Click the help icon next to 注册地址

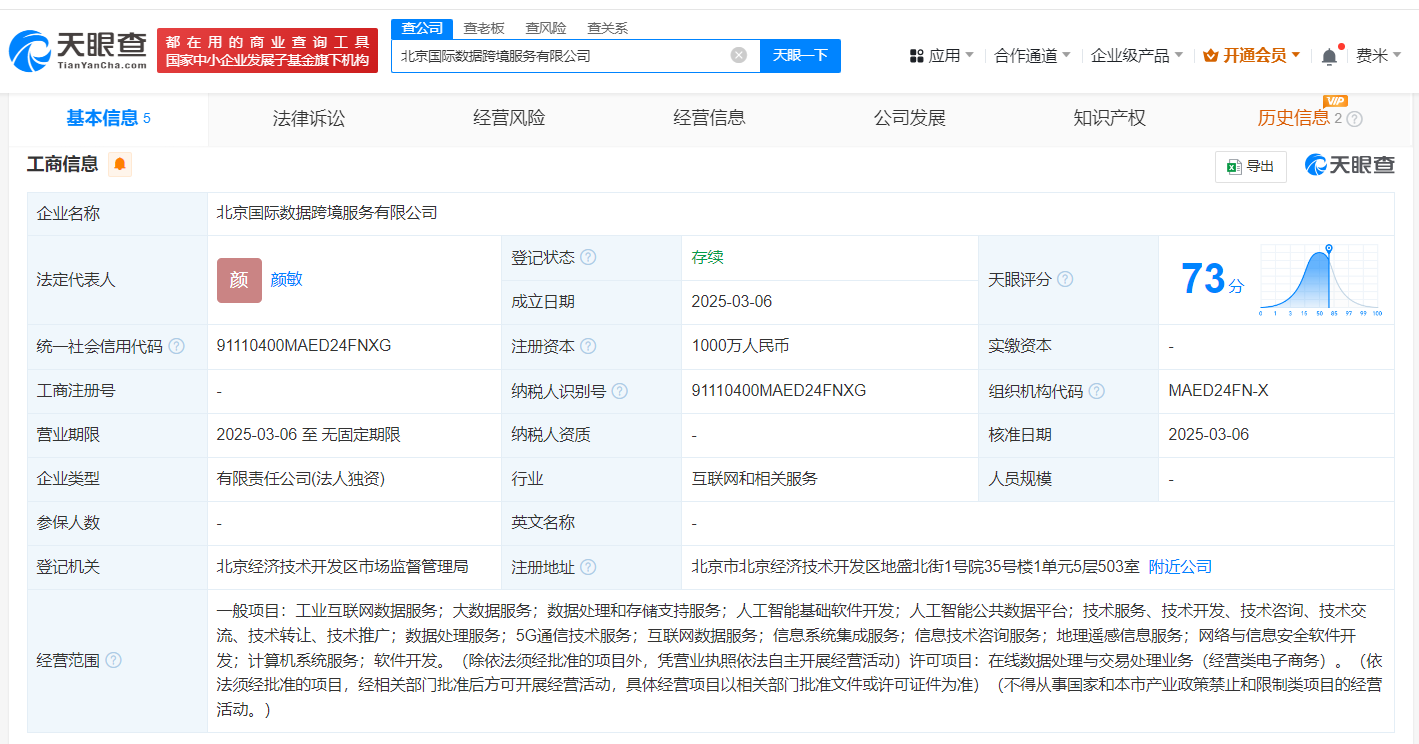tap(588, 567)
